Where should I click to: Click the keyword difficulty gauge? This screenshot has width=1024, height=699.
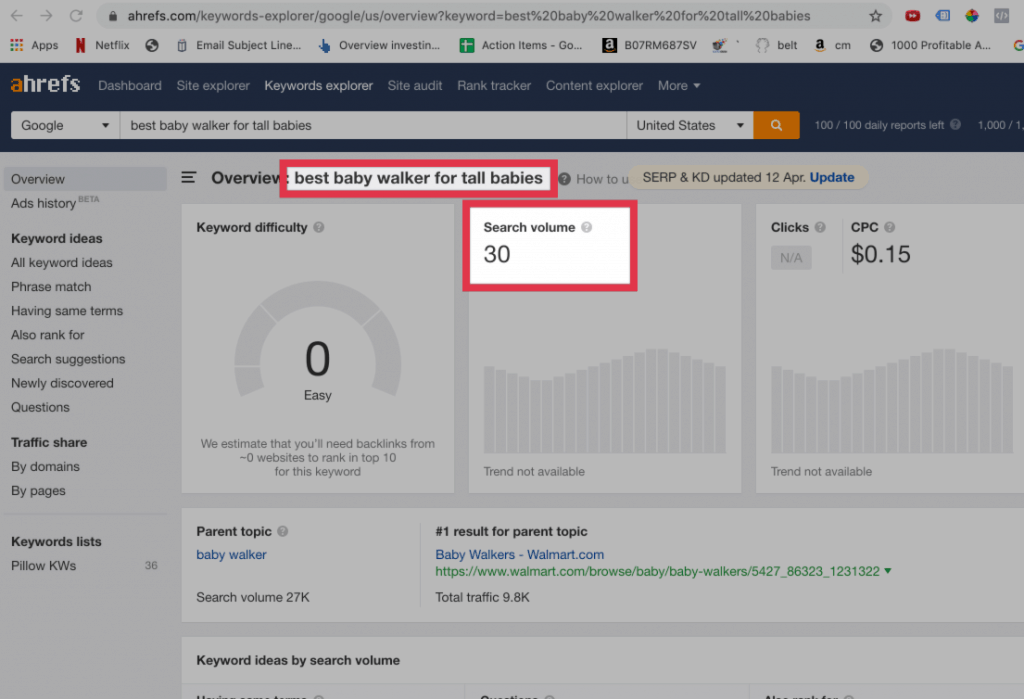click(x=317, y=340)
